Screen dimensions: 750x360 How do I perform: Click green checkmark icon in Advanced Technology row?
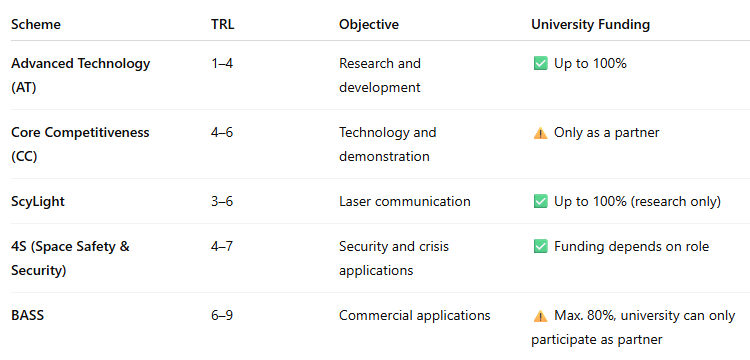540,64
